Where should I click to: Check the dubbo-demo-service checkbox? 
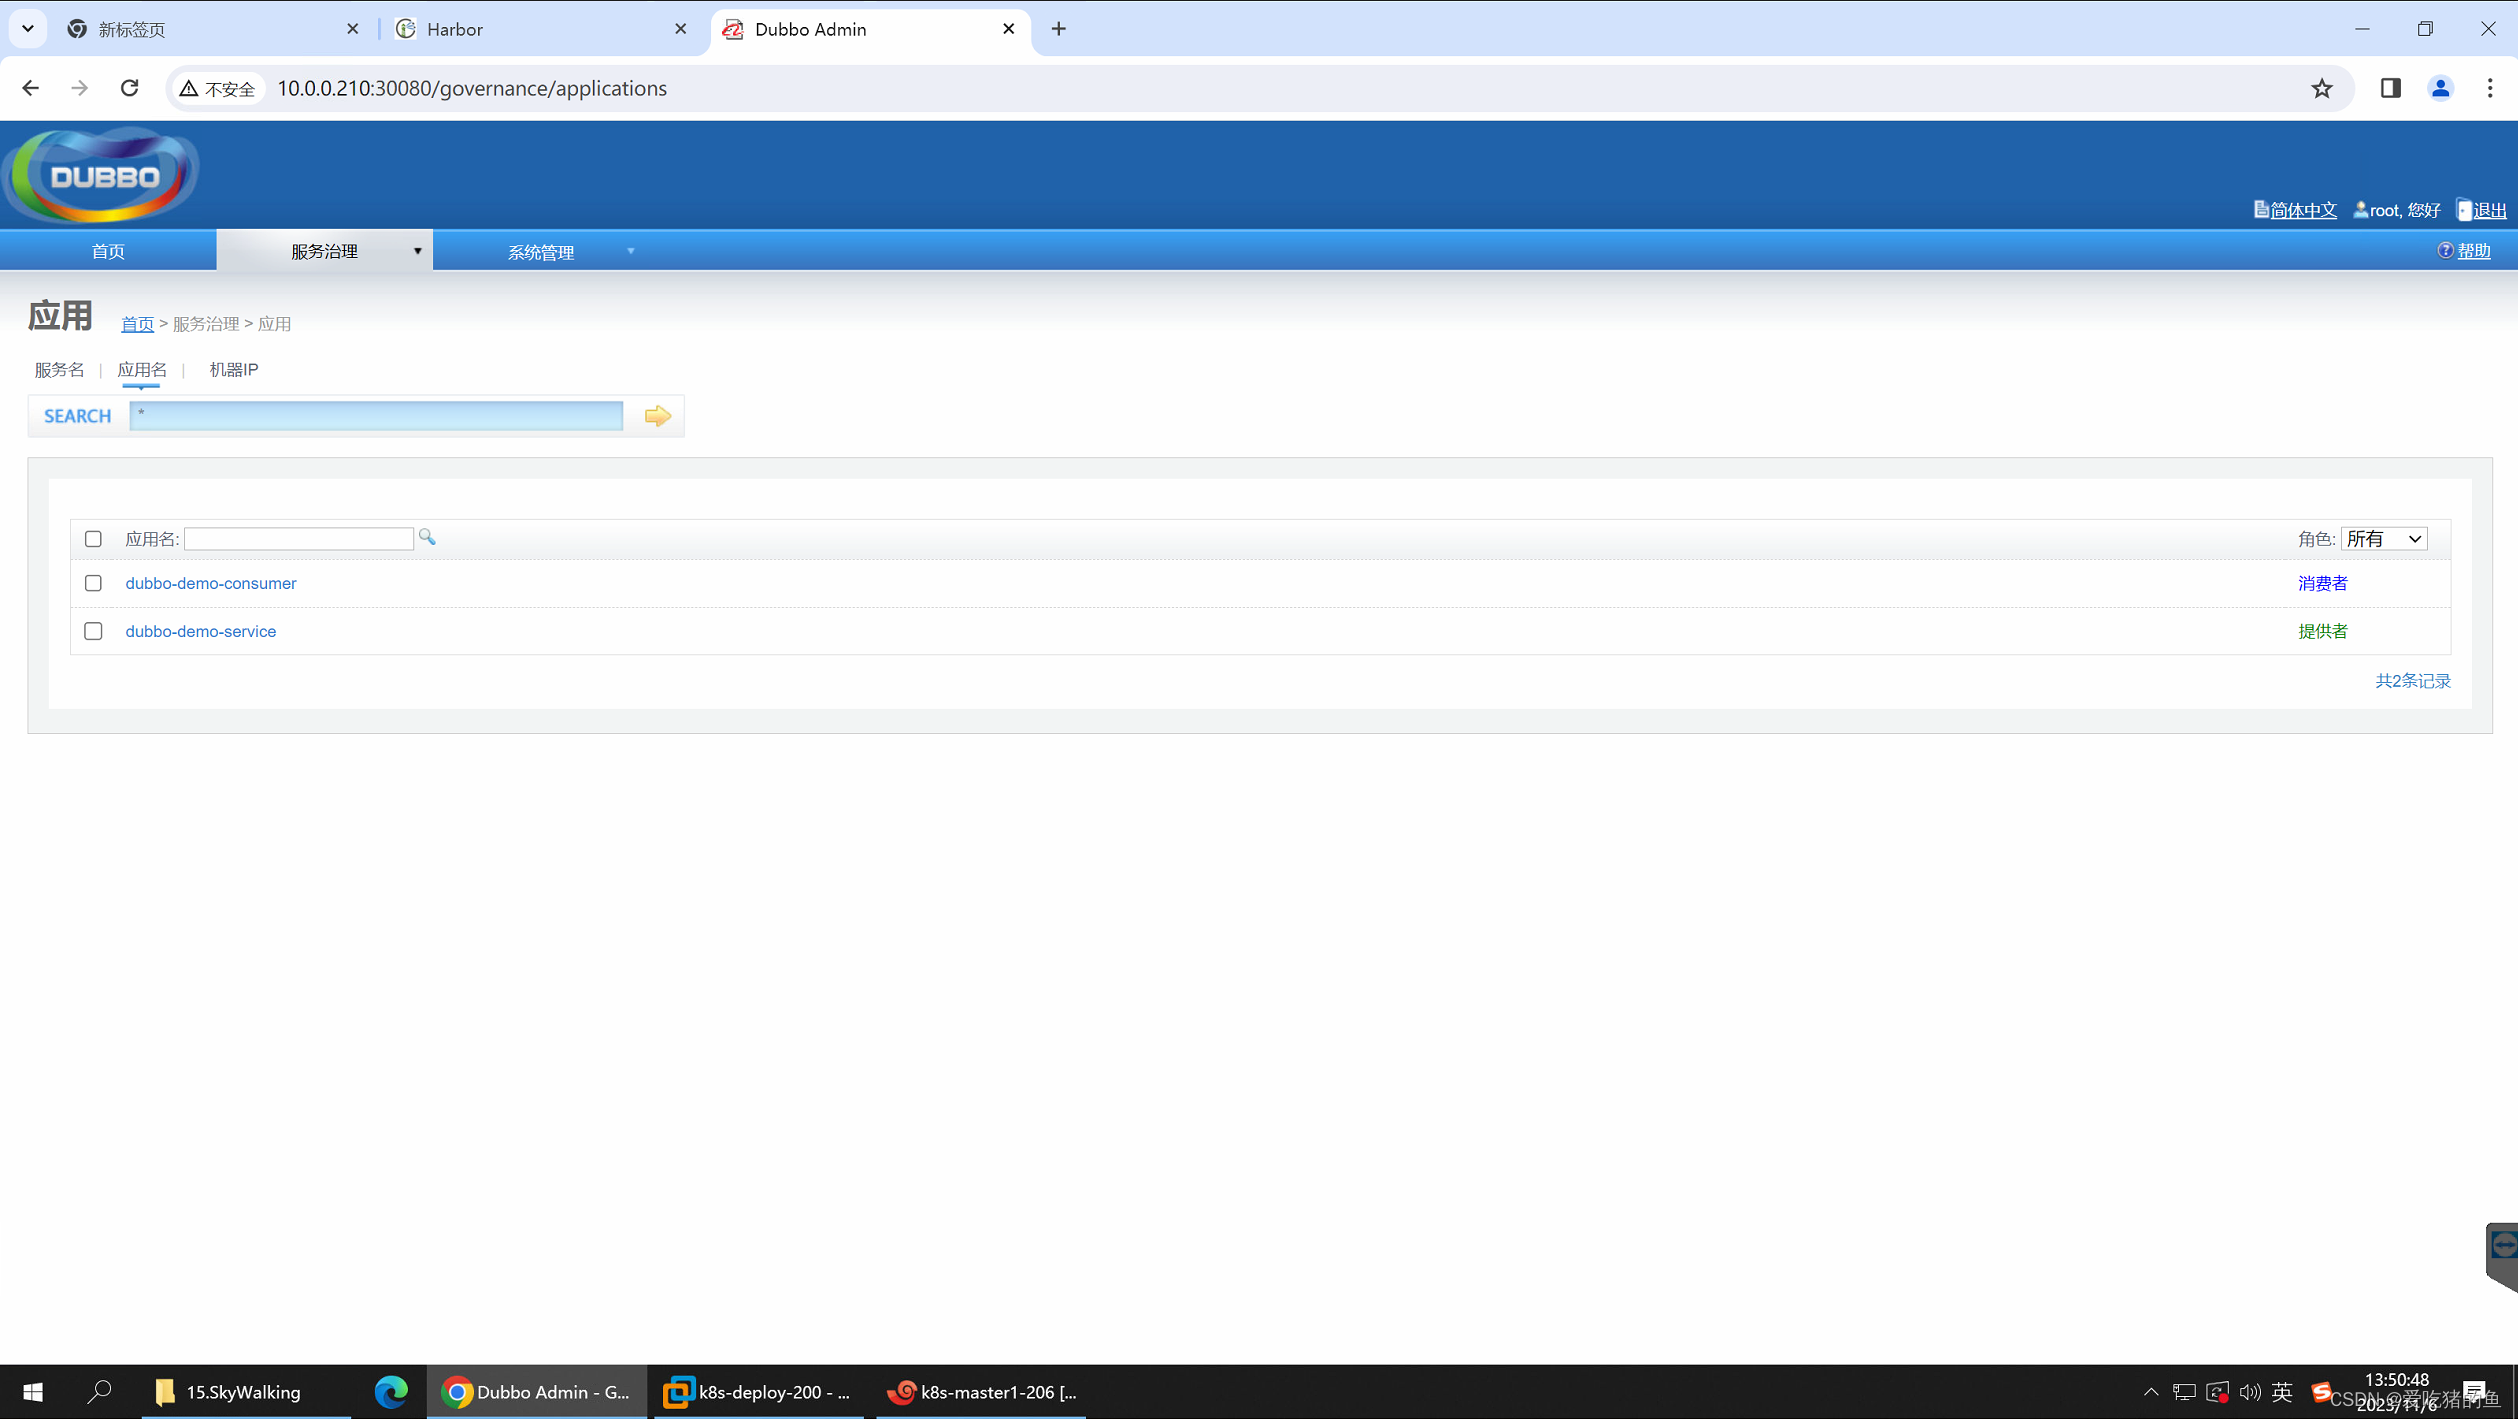click(93, 631)
